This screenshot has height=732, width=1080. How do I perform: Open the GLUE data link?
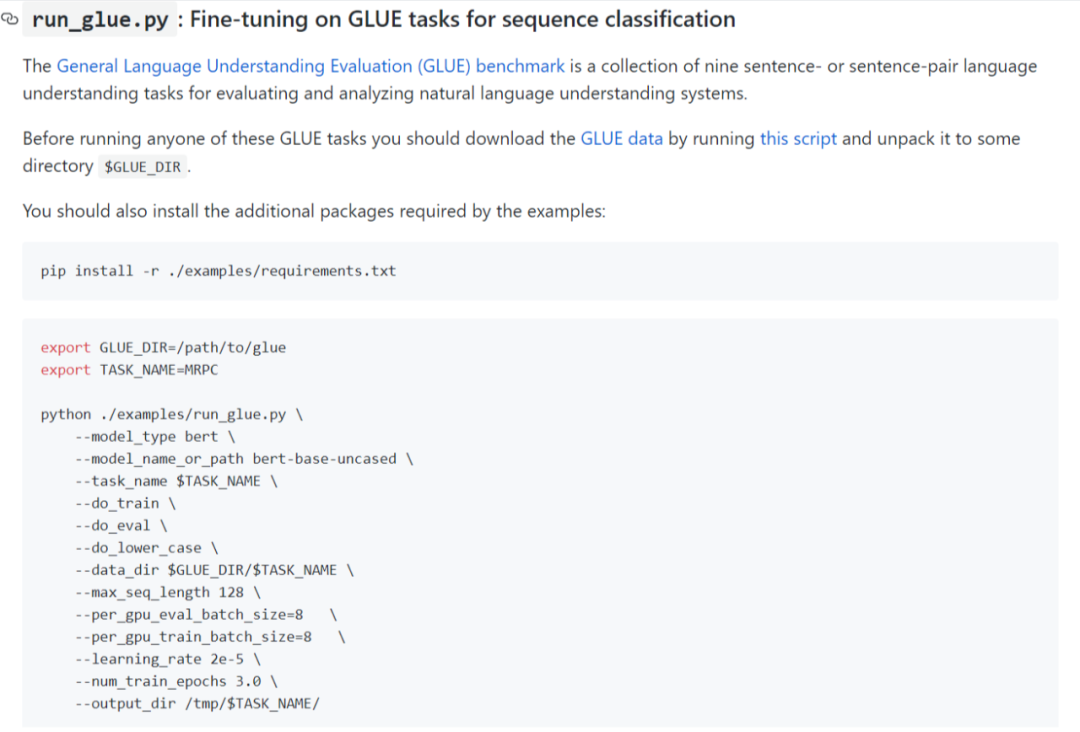(621, 139)
